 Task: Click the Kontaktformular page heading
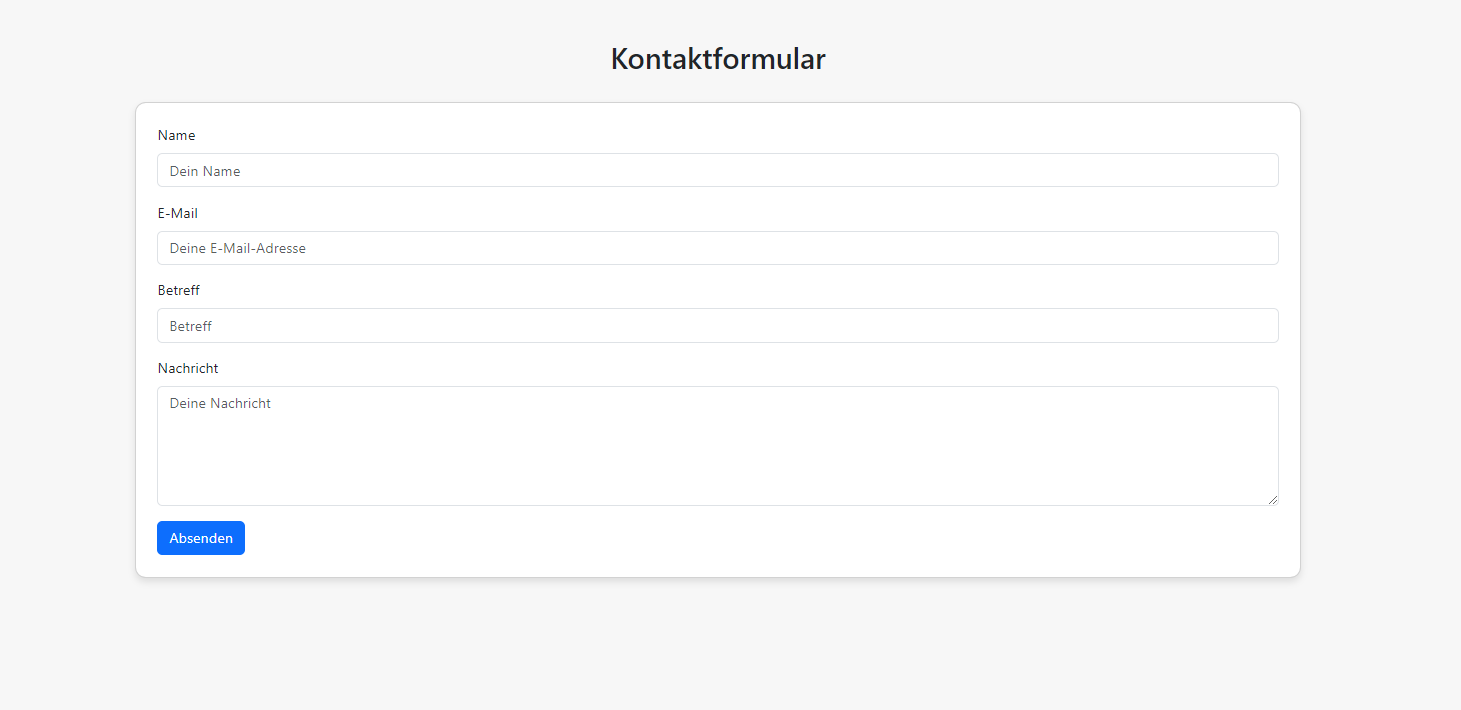(x=718, y=59)
